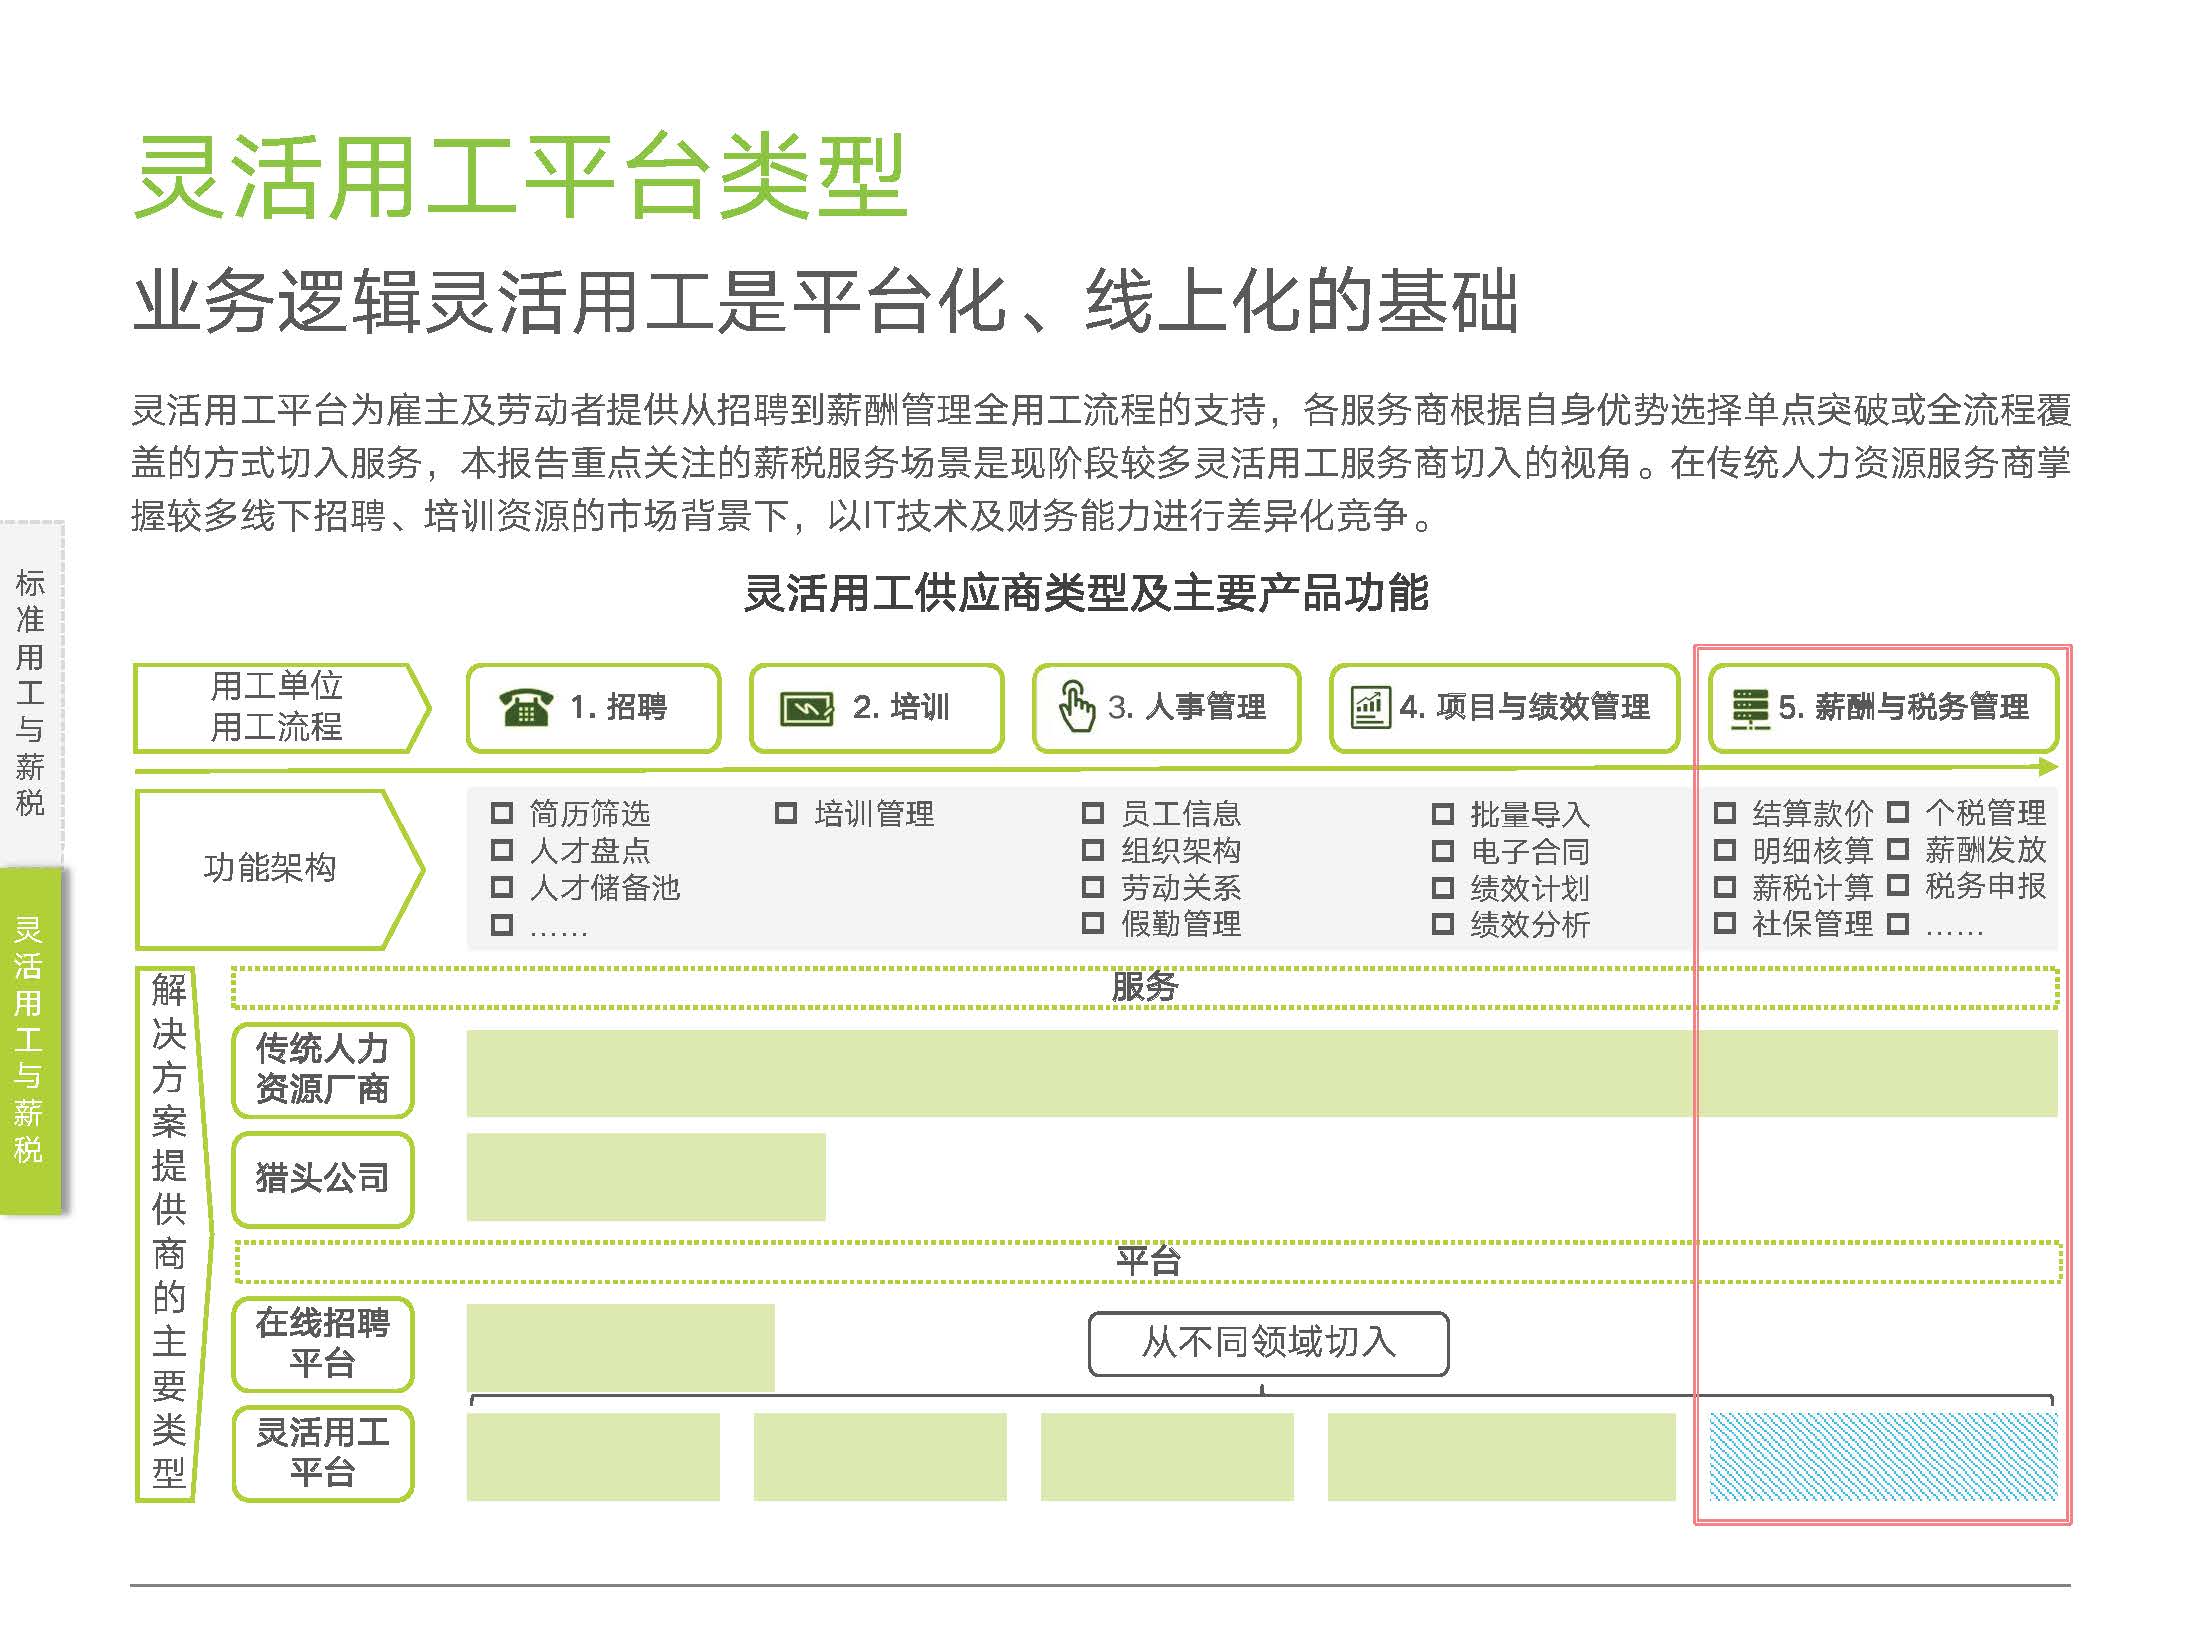Click the blue hatched bar under 薪酬与税务管理
Viewport: 2200px width, 1650px height.
click(x=1883, y=1456)
